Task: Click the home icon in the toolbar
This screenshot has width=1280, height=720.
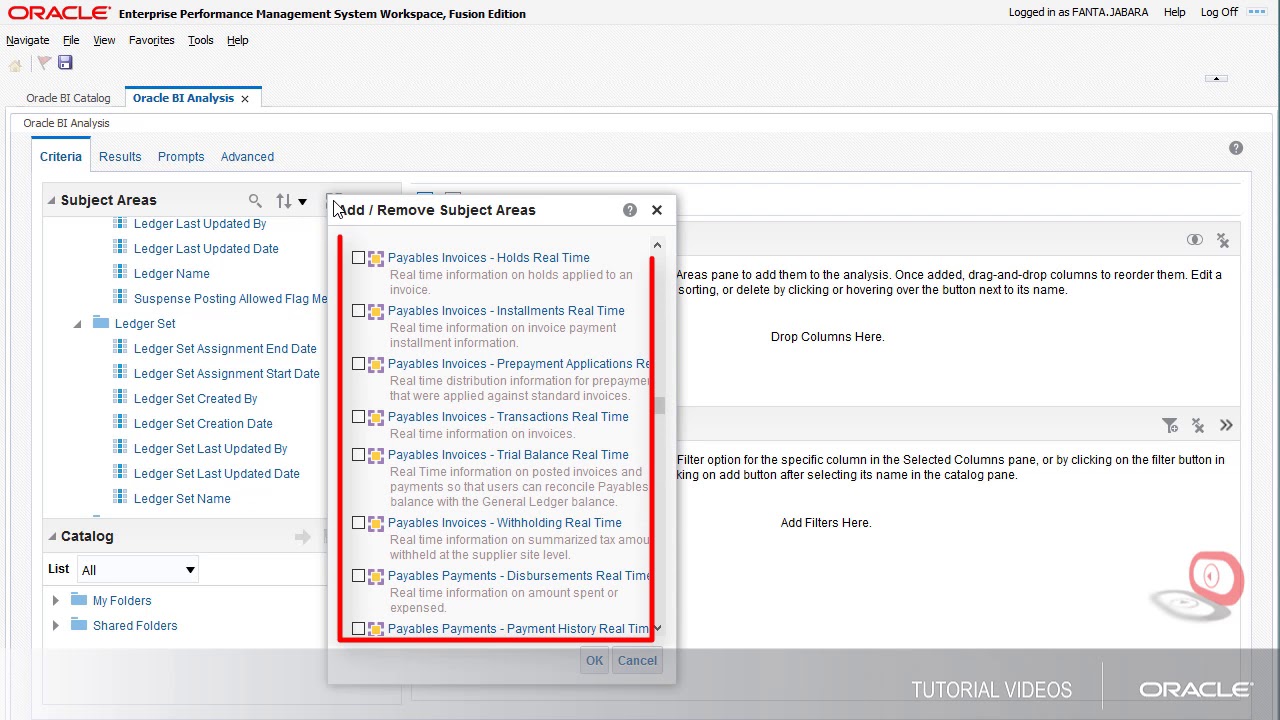Action: (15, 64)
